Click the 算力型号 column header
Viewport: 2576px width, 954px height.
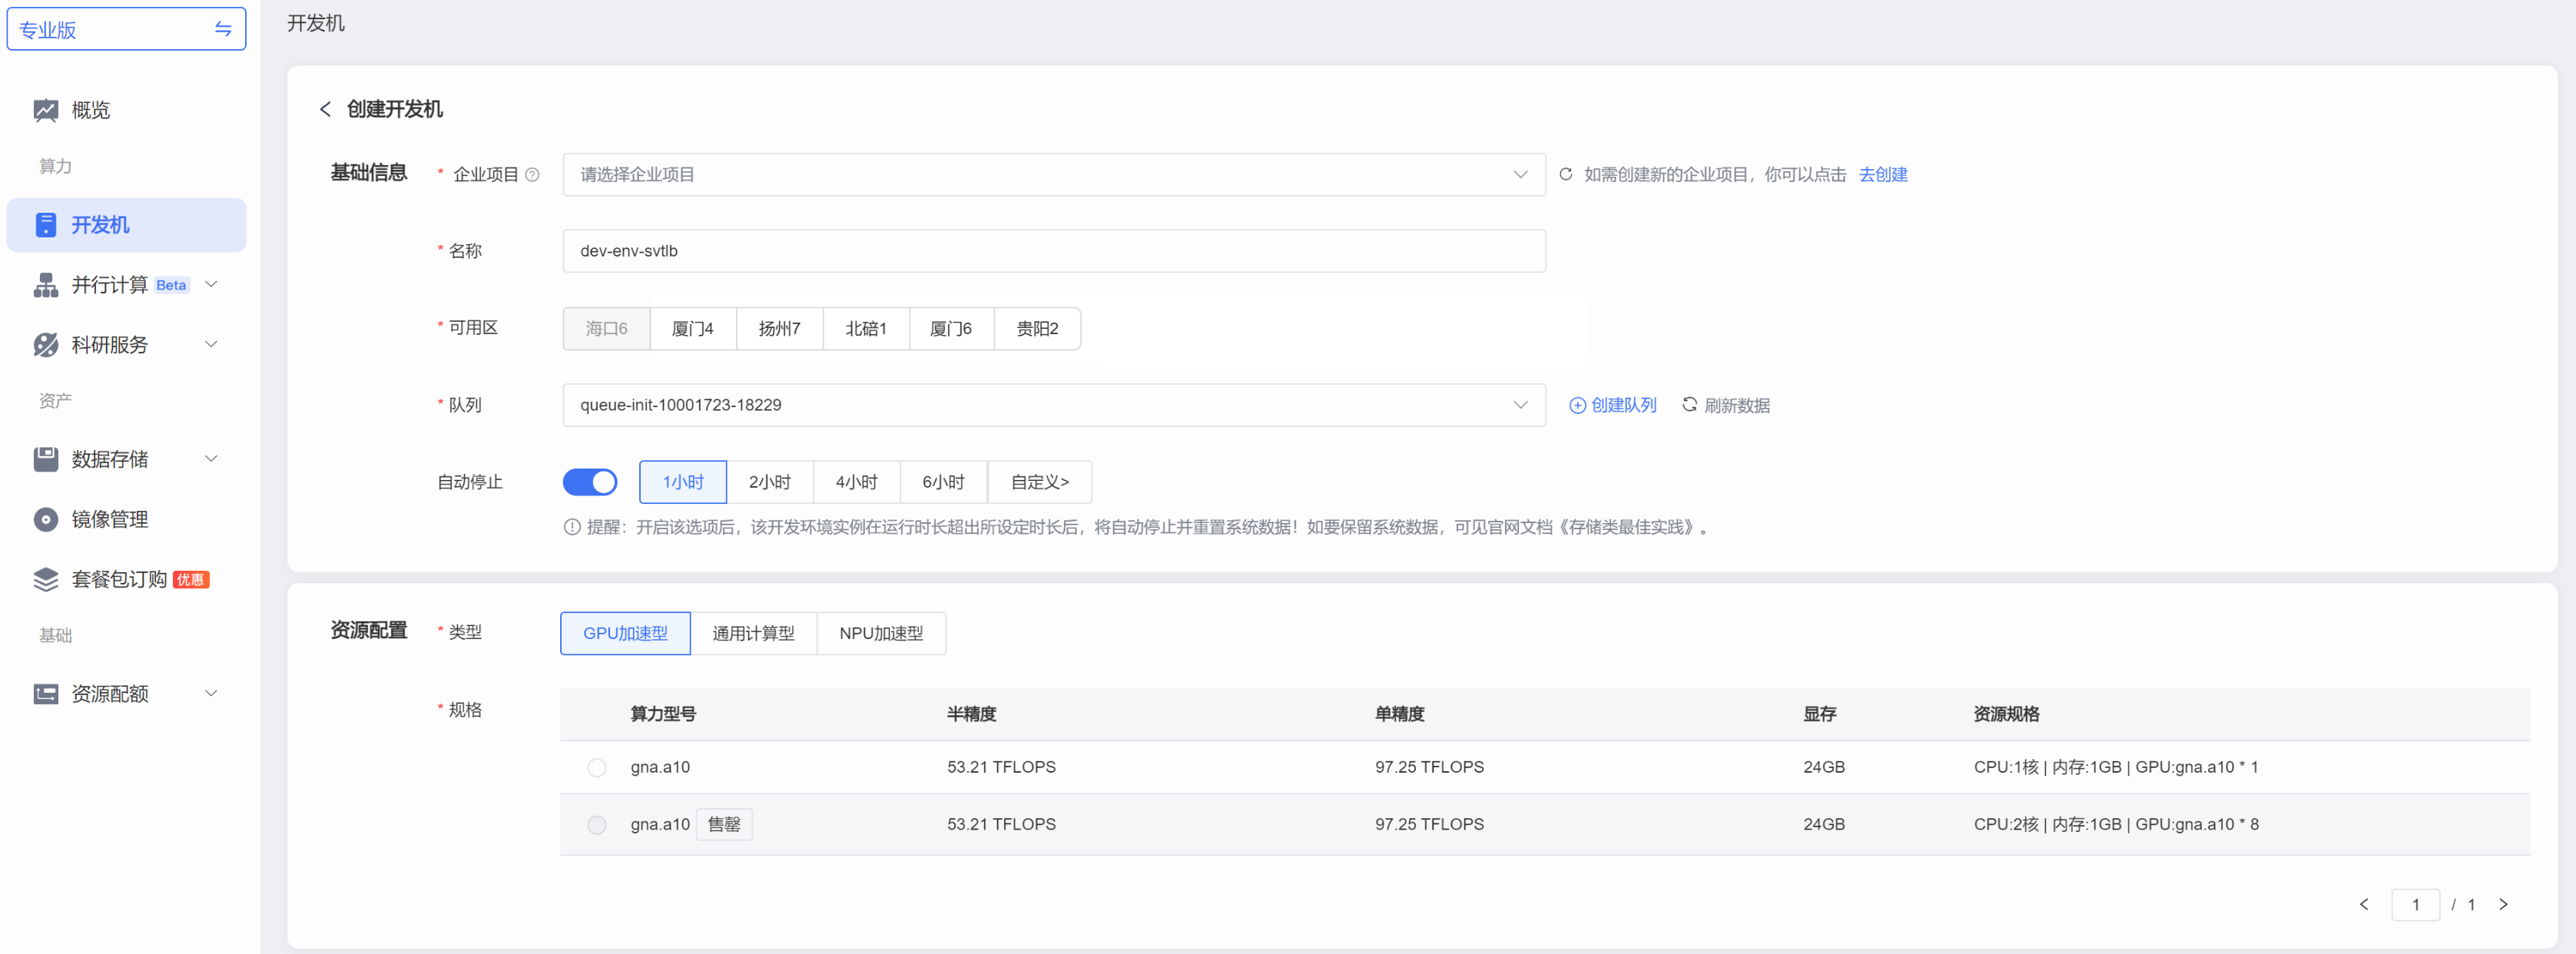(x=663, y=714)
